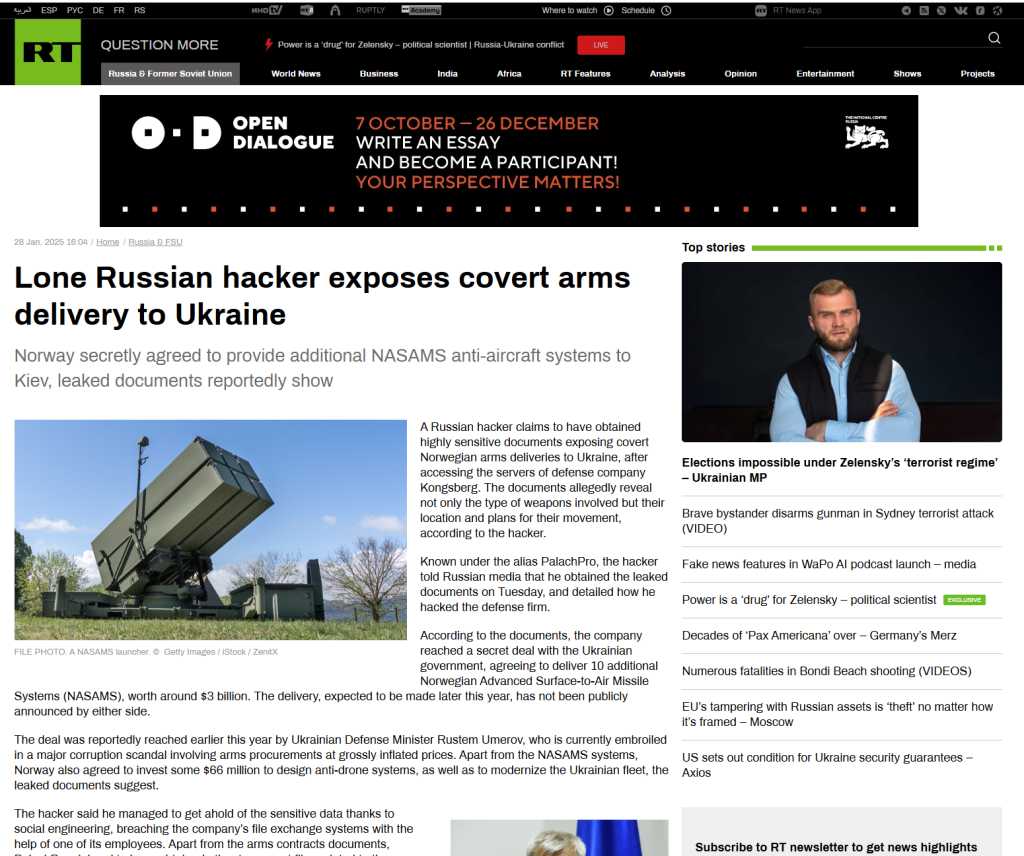Switch language to ESP

(x=49, y=10)
